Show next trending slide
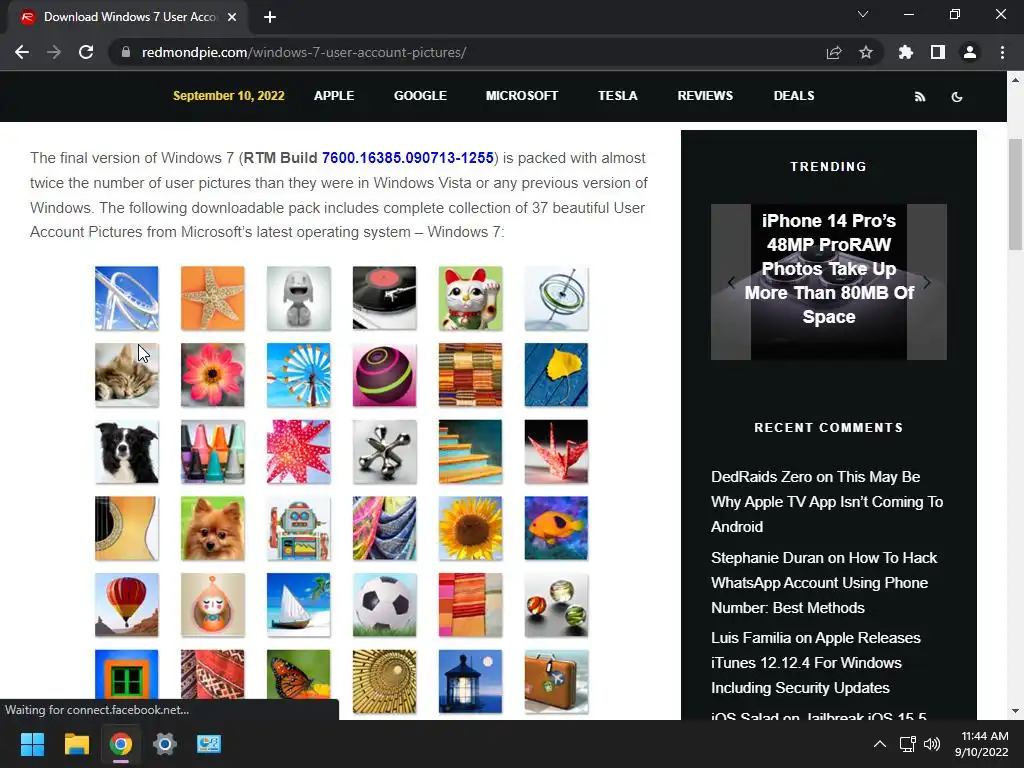 927,282
